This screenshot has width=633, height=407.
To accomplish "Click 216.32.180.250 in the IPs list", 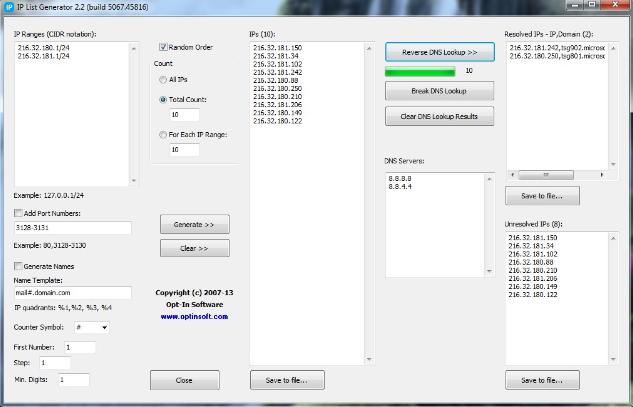I will (278, 88).
